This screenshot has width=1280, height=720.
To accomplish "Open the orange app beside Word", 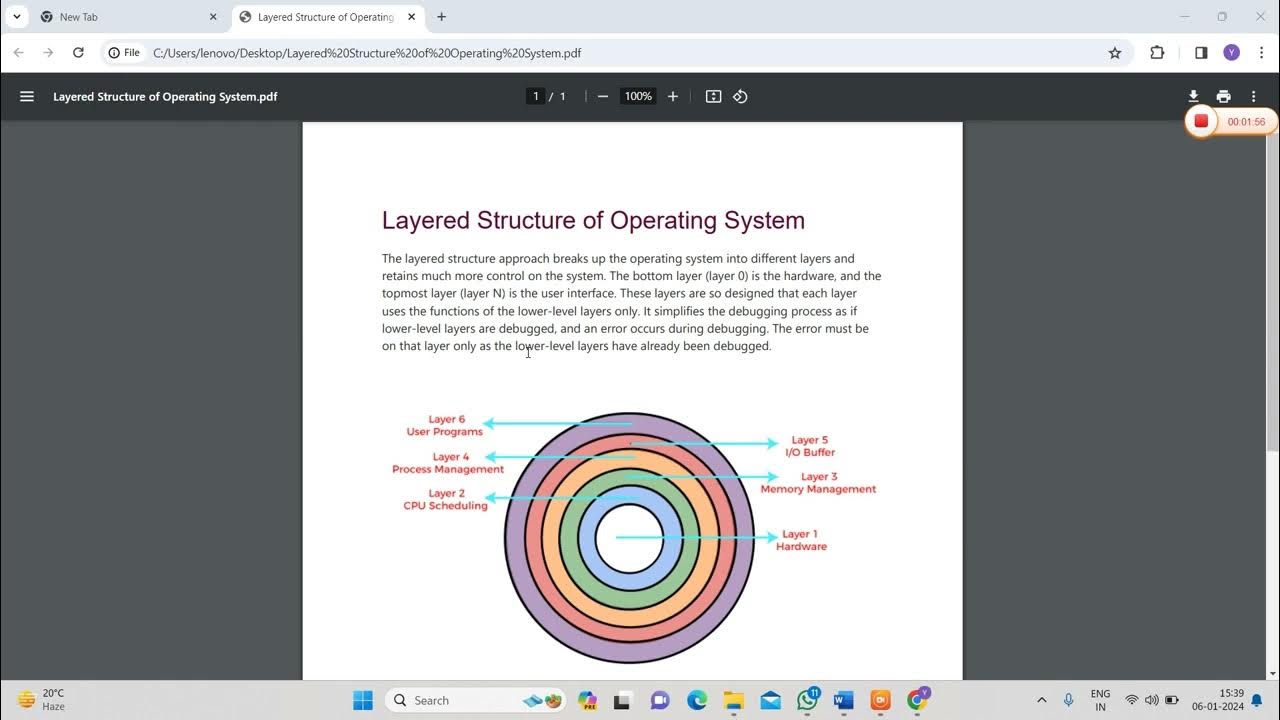I will coord(880,700).
